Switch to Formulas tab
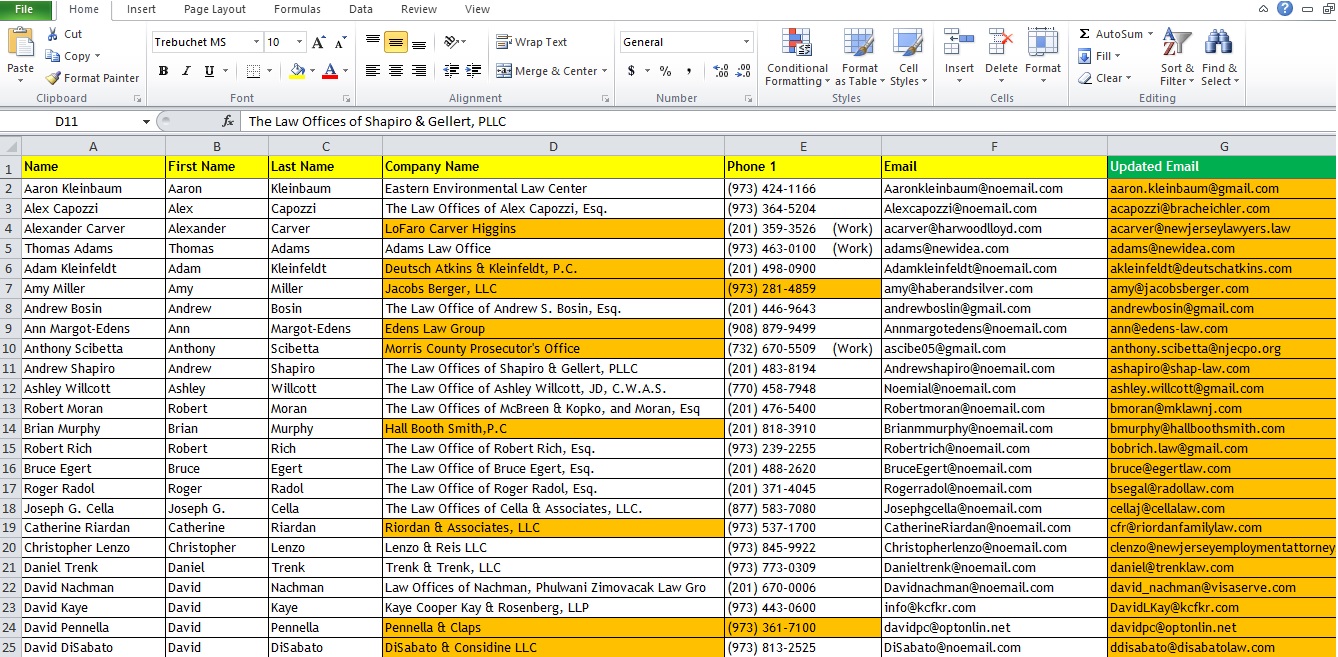Viewport: 1338px width, 657px height. click(x=298, y=9)
